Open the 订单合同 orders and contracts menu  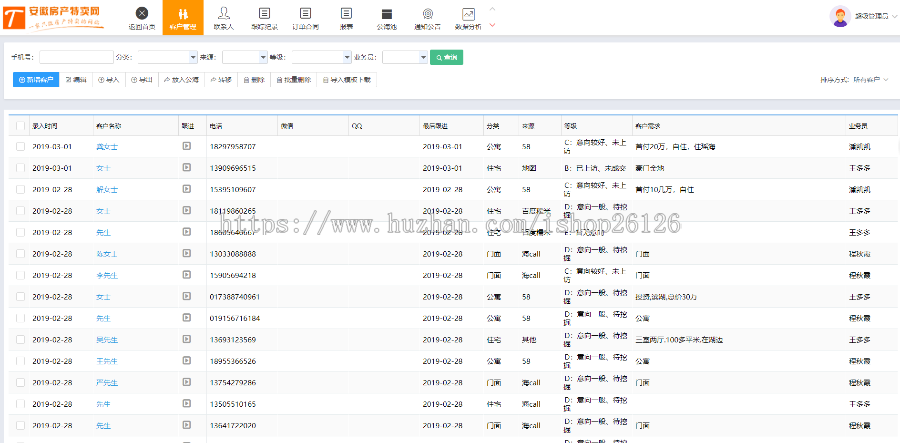pos(305,17)
